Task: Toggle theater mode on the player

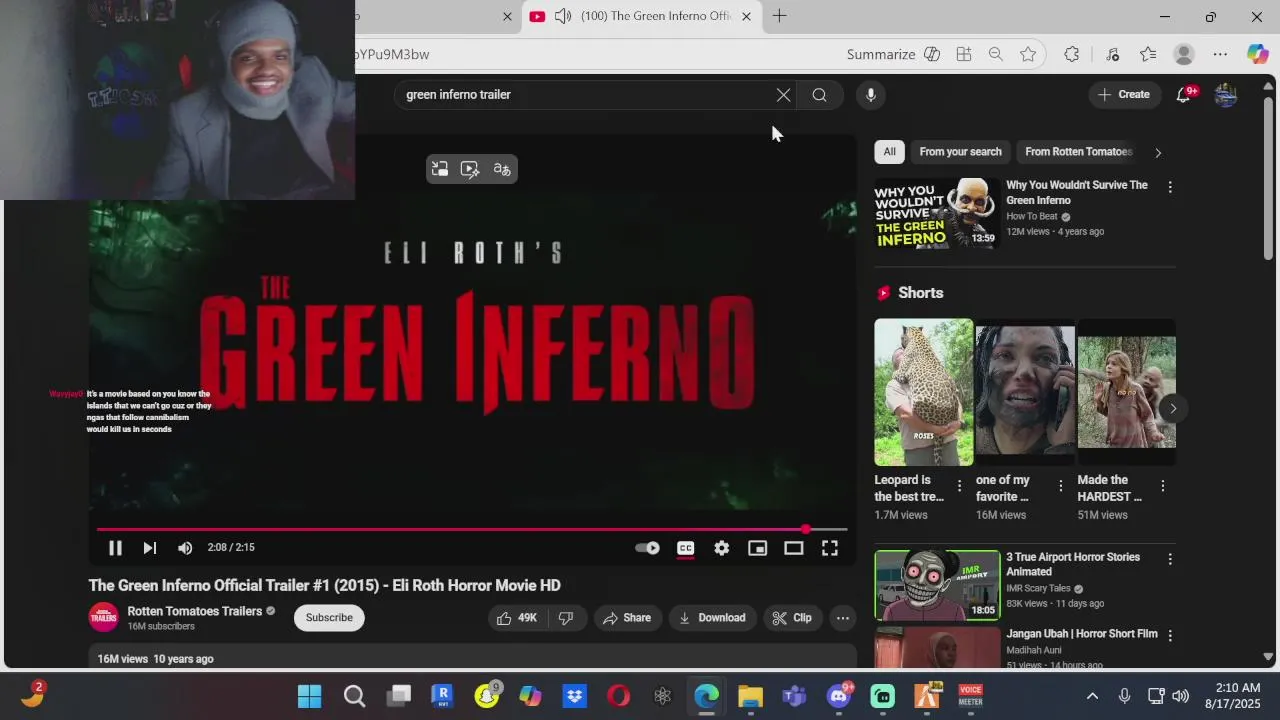Action: coord(793,548)
